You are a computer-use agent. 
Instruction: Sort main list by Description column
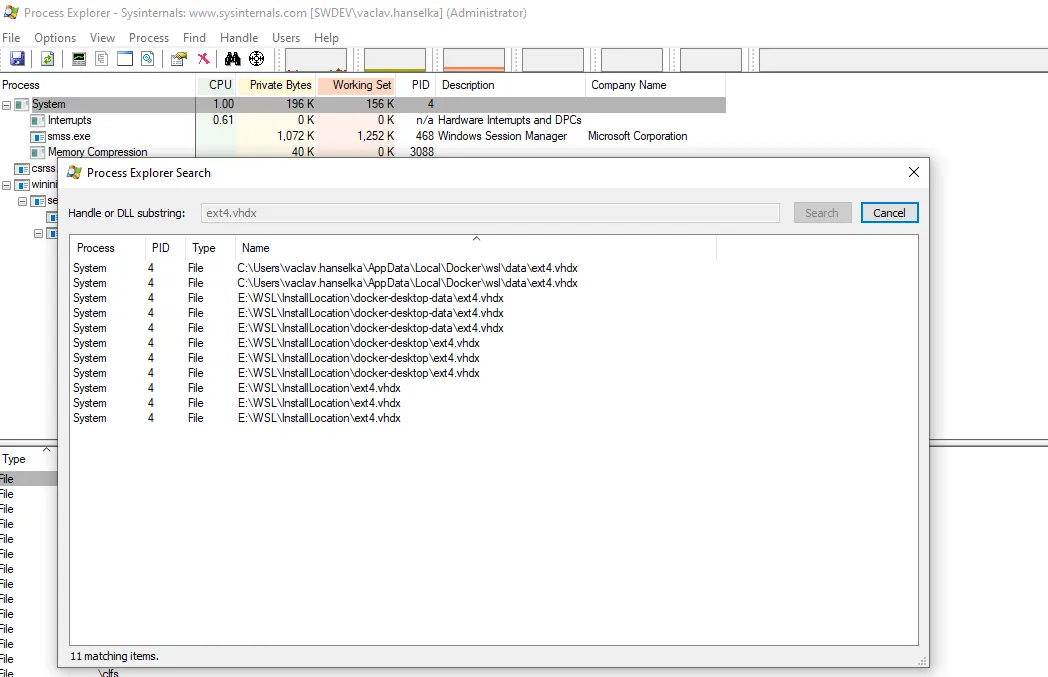tap(511, 85)
